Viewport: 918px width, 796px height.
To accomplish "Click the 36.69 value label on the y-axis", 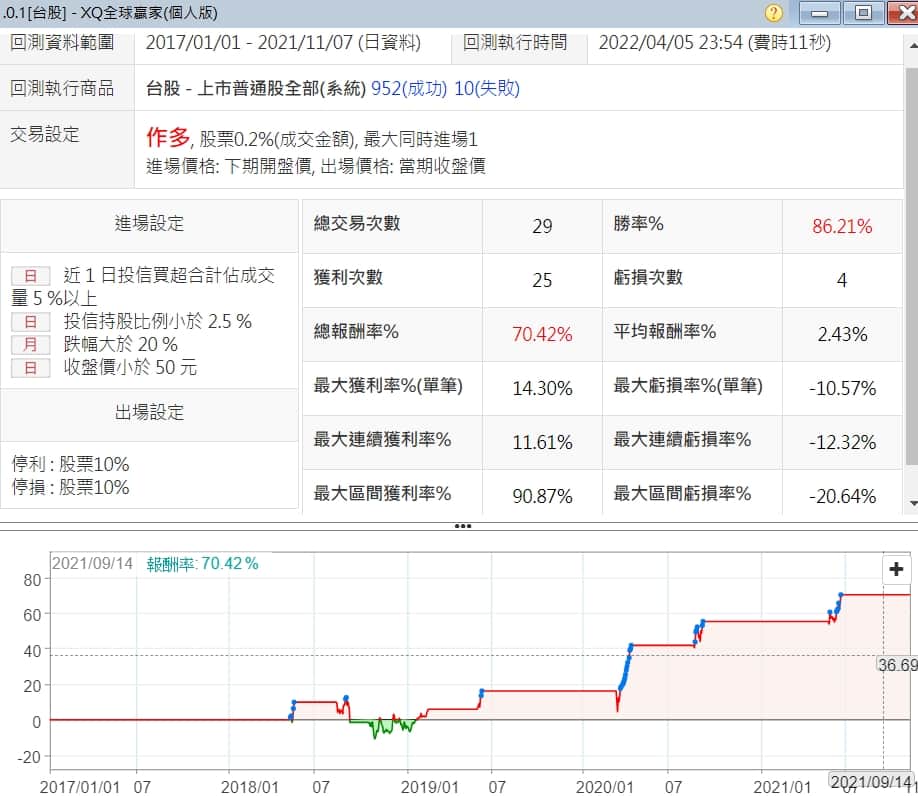I will tap(897, 664).
